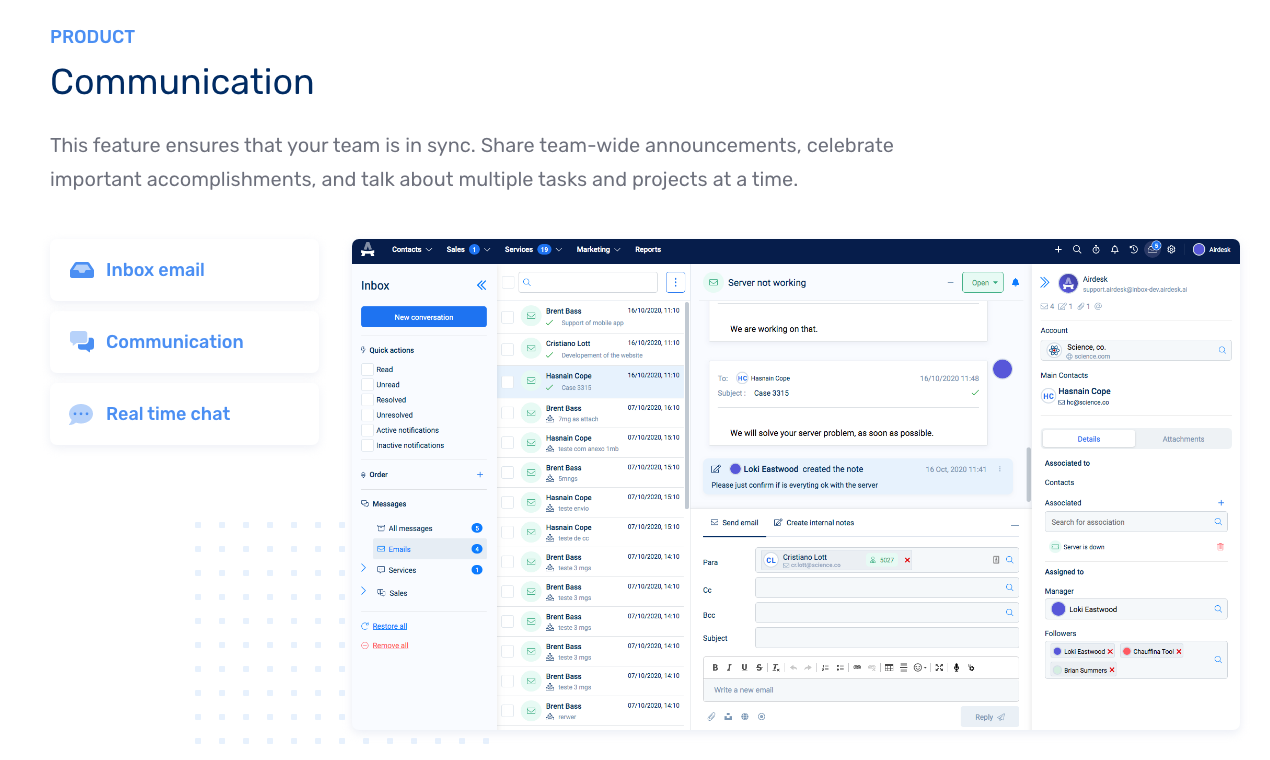Screen dimensions: 1270x760
Task: Check the Active notifications filter
Action: (368, 429)
